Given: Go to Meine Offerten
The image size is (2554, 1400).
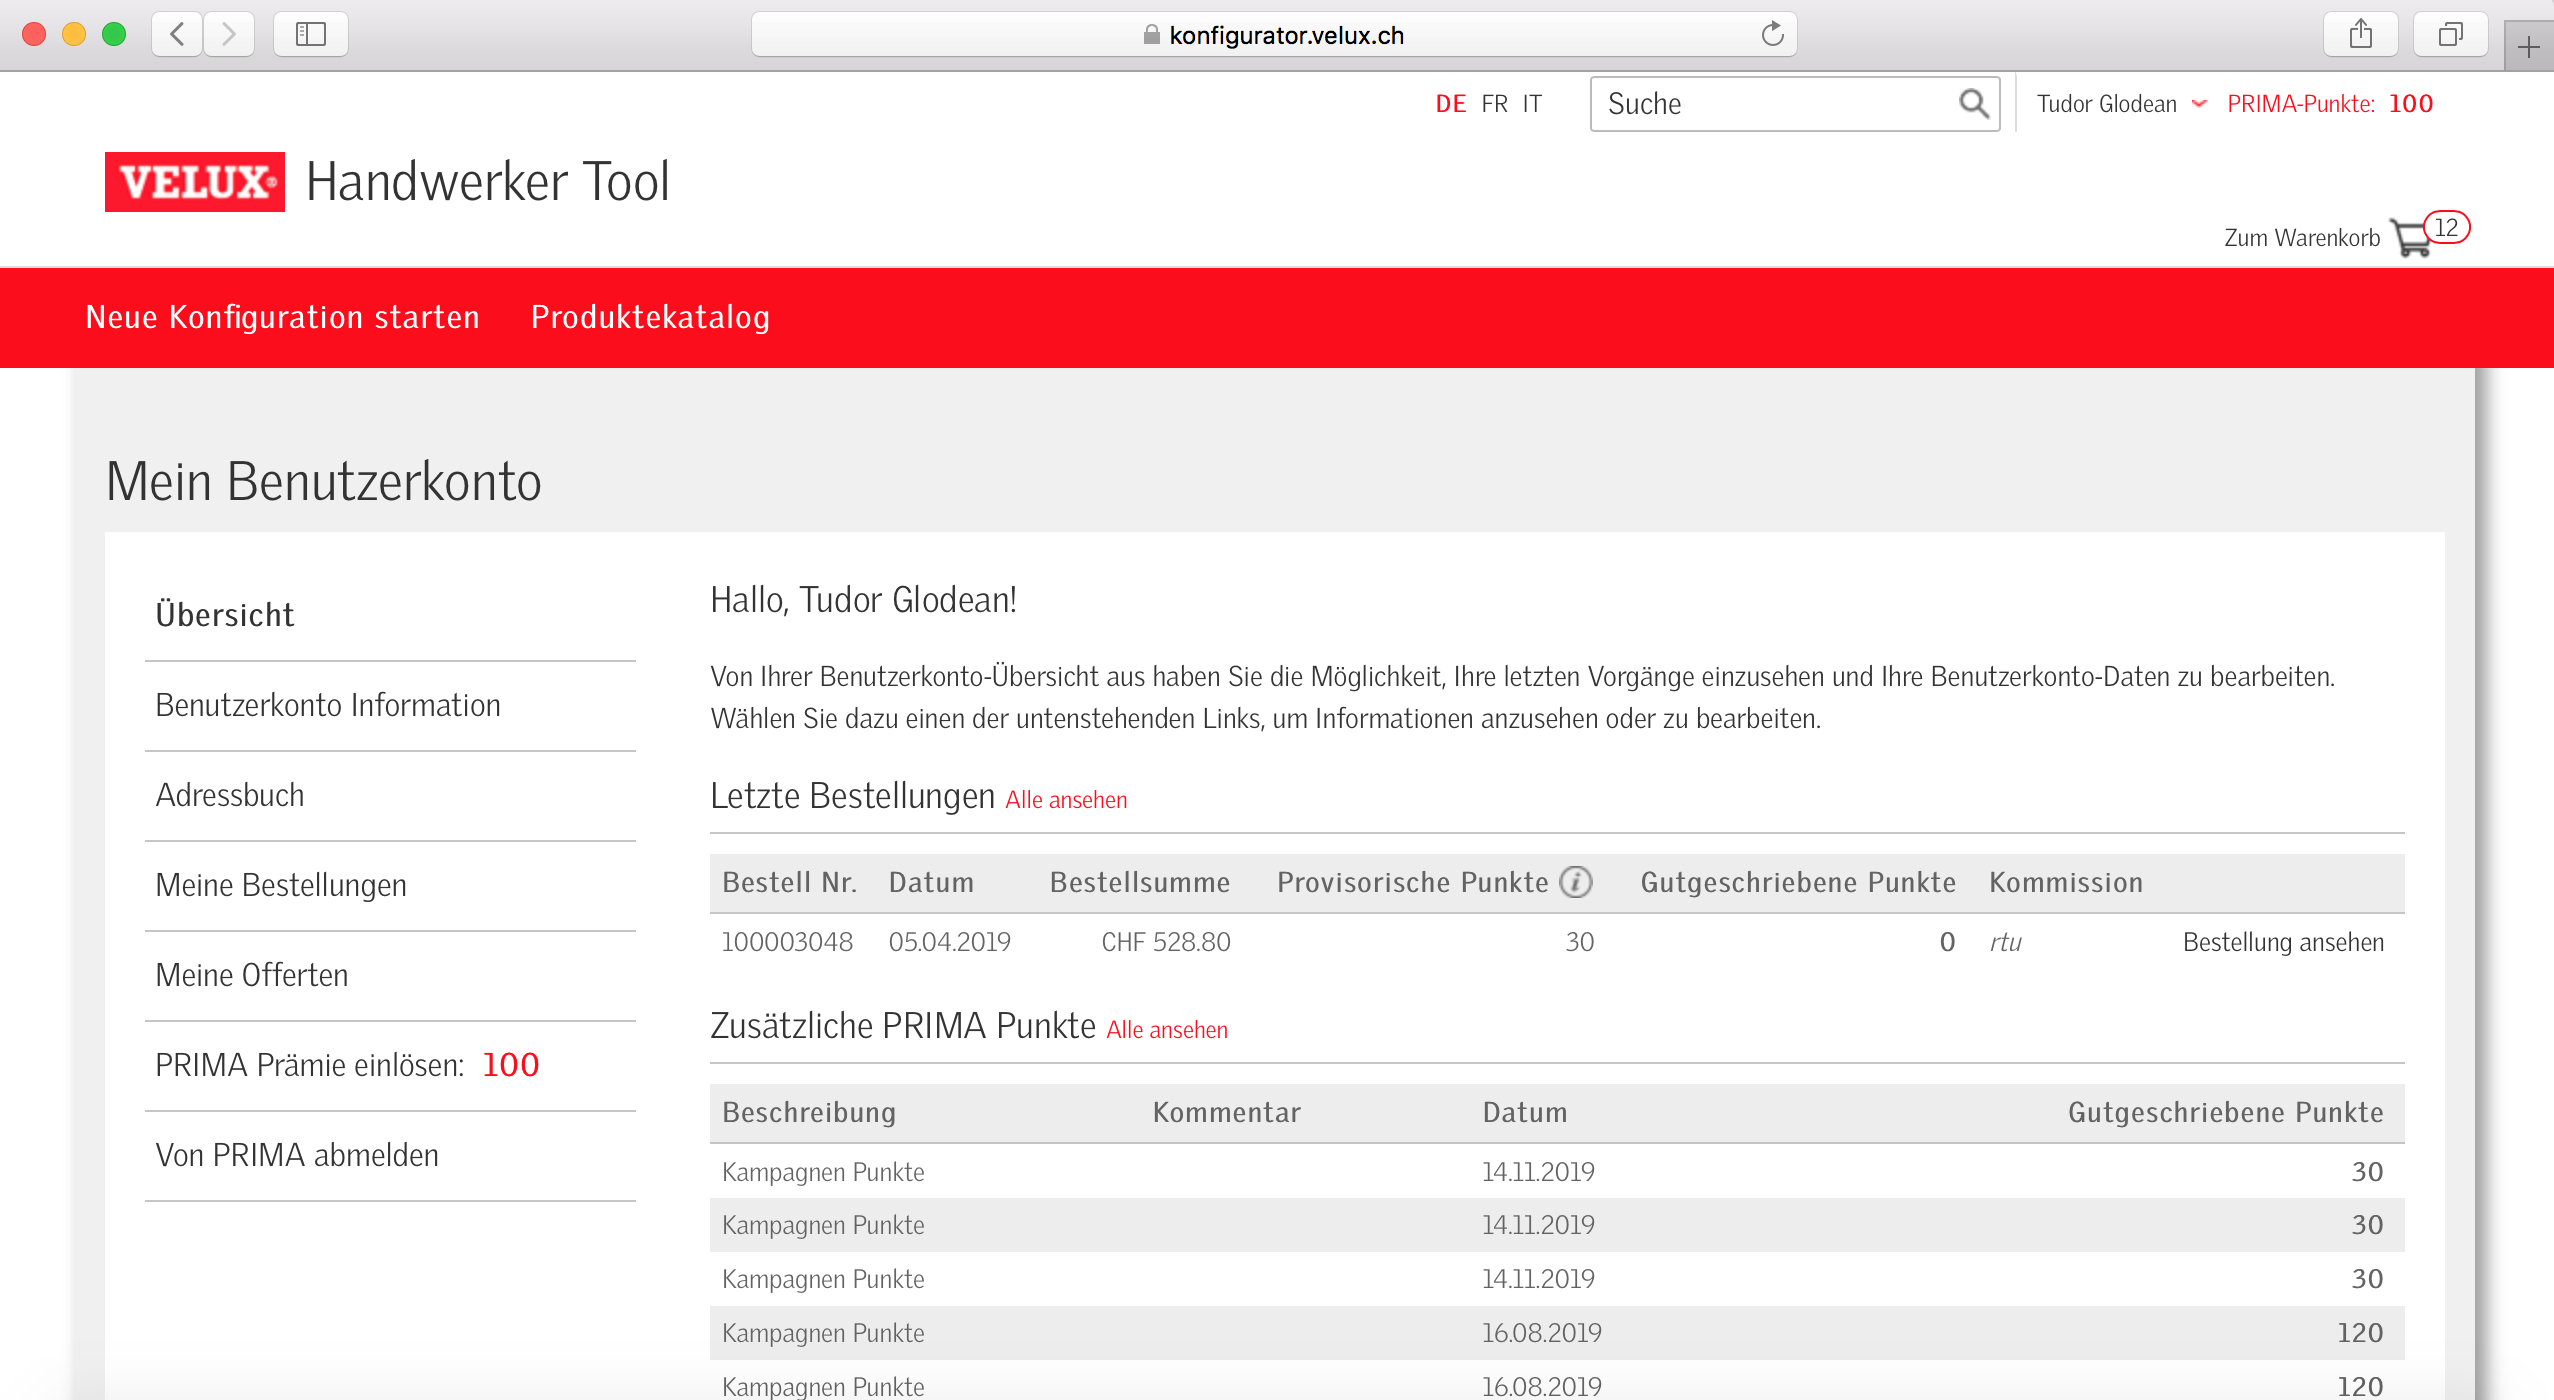Looking at the screenshot, I should point(252,975).
